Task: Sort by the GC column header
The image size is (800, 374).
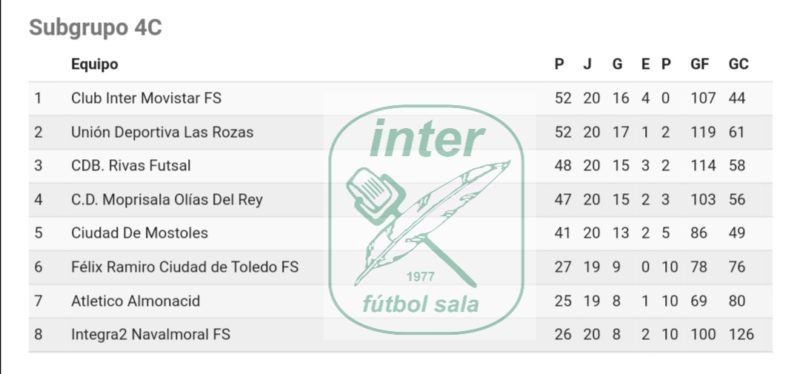Action: (738, 64)
